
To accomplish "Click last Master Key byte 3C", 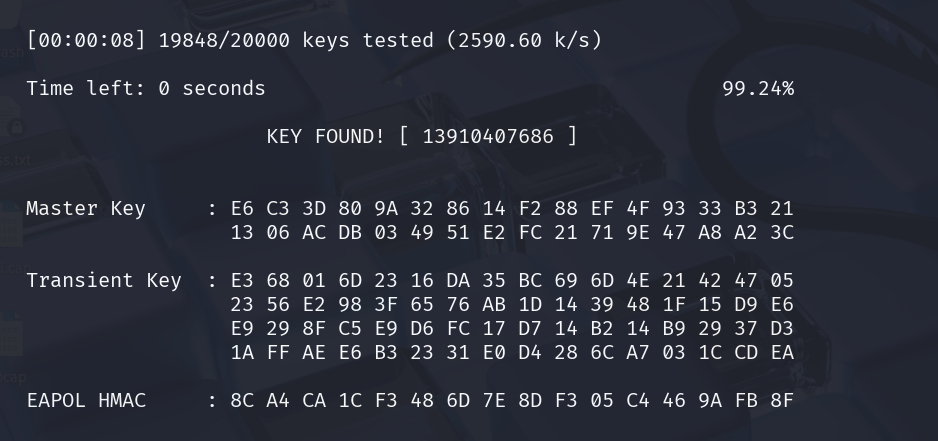I will [x=781, y=233].
